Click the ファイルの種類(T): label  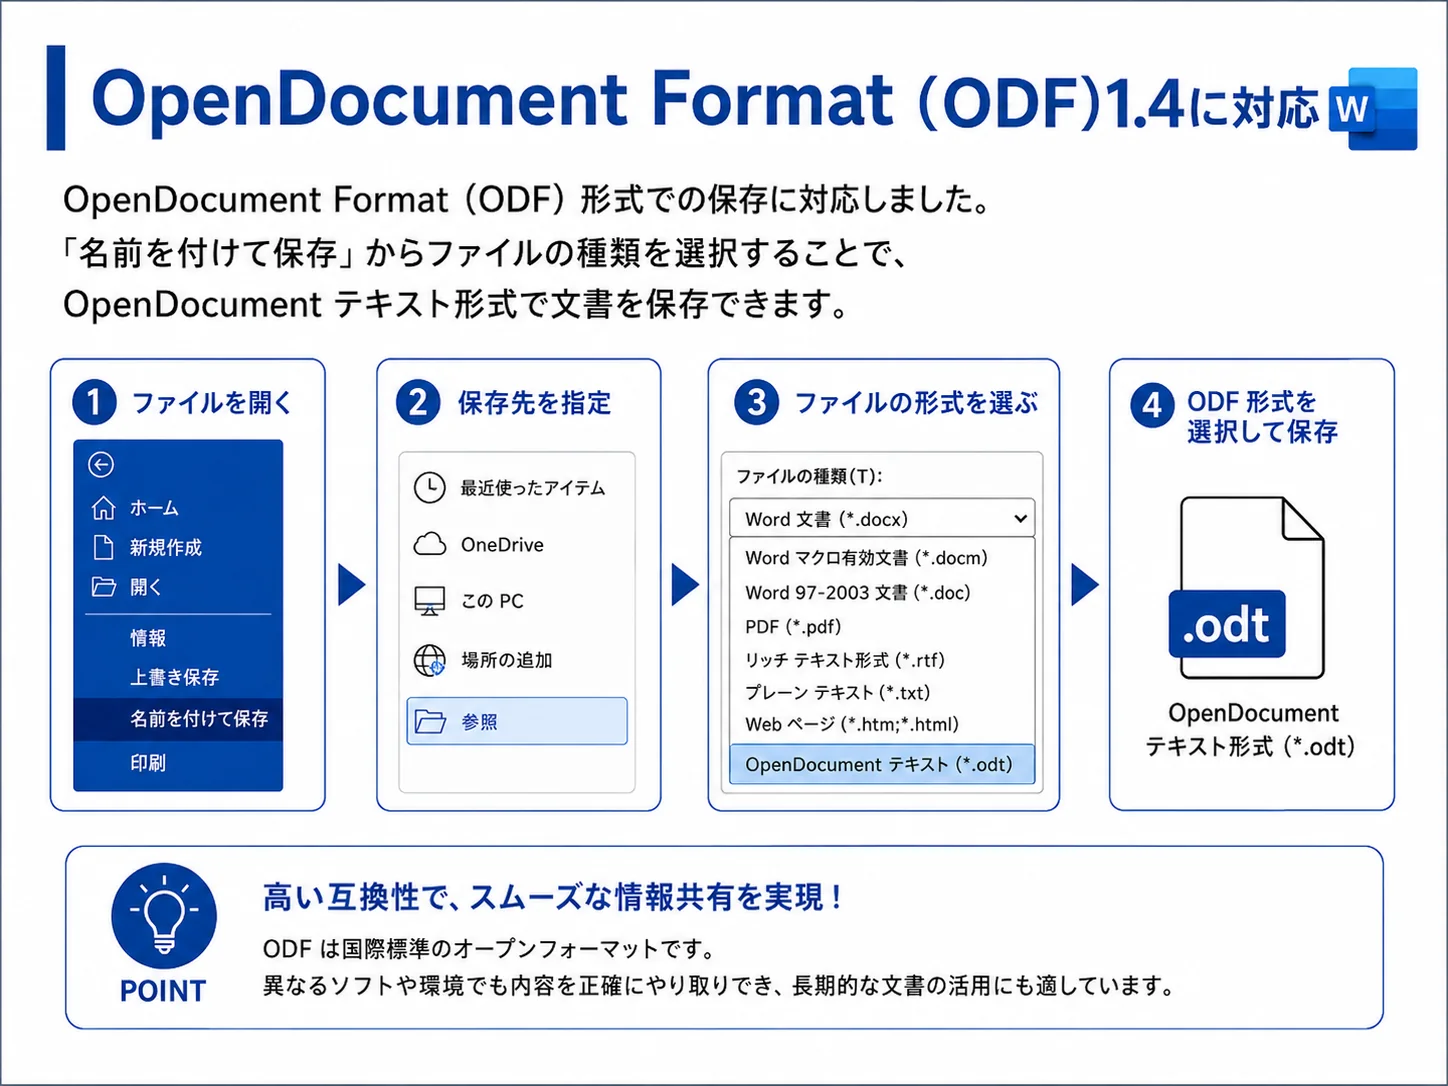click(809, 476)
